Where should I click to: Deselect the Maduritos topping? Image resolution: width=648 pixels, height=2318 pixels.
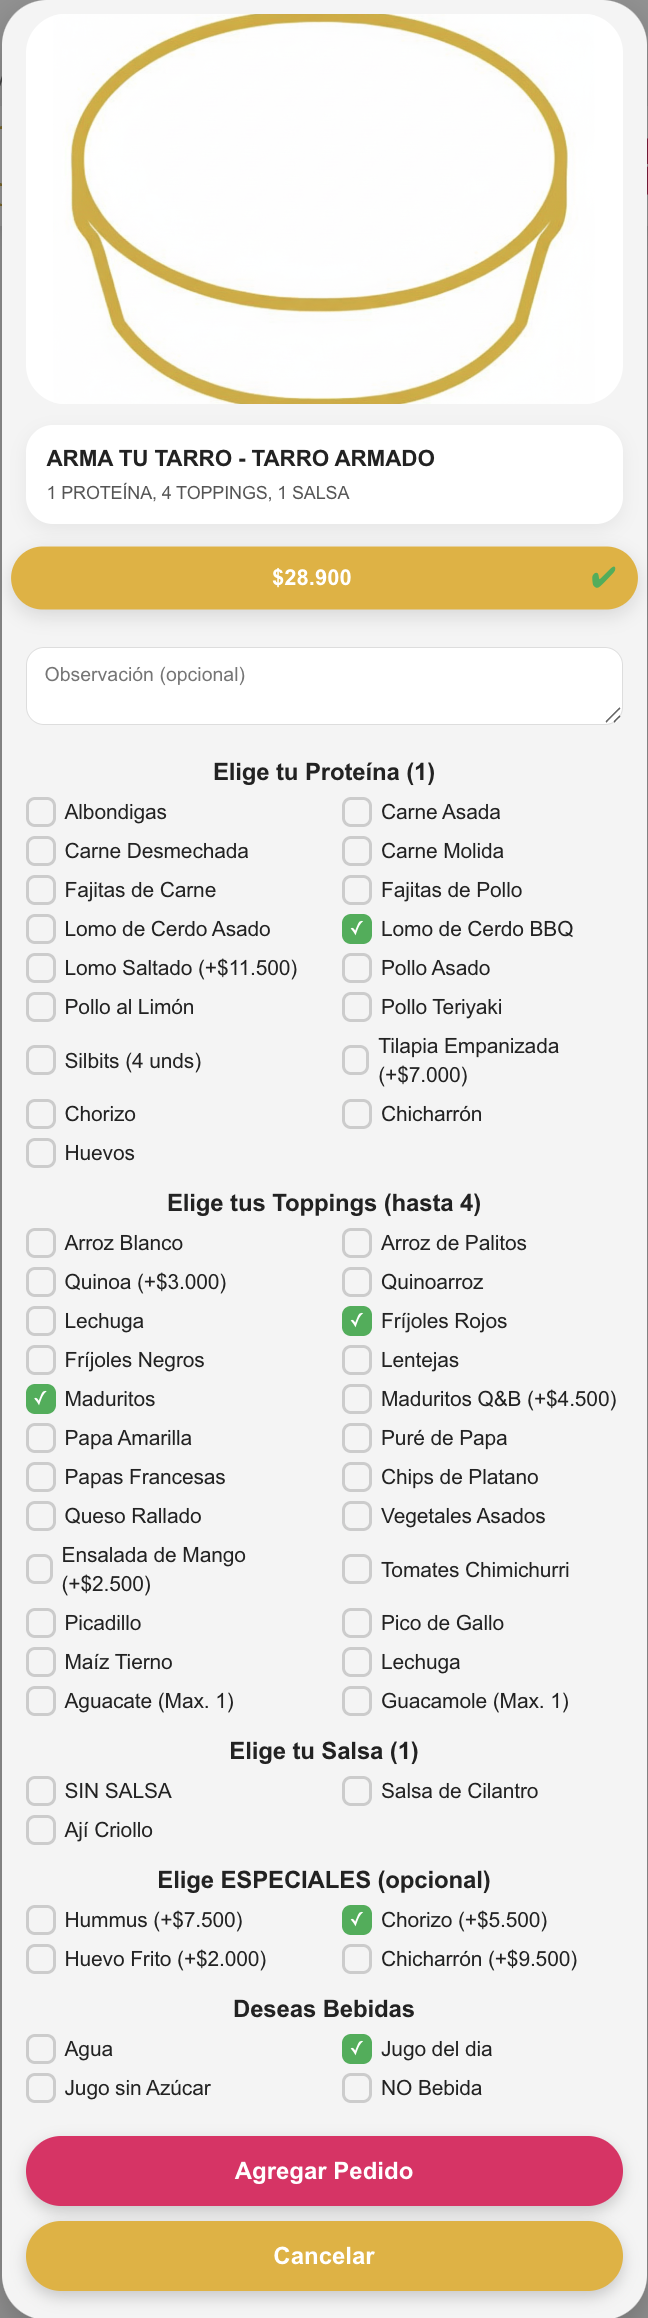tap(40, 1398)
